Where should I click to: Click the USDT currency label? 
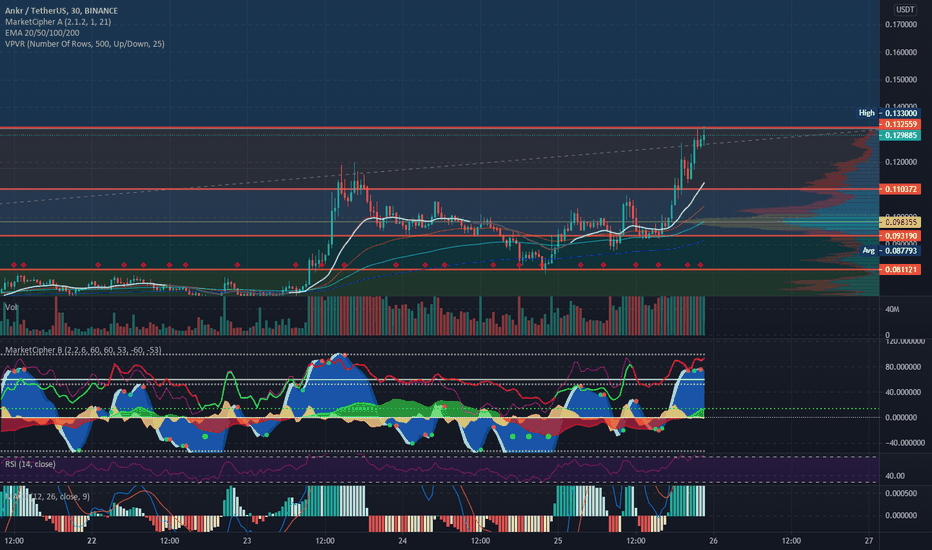tap(905, 9)
